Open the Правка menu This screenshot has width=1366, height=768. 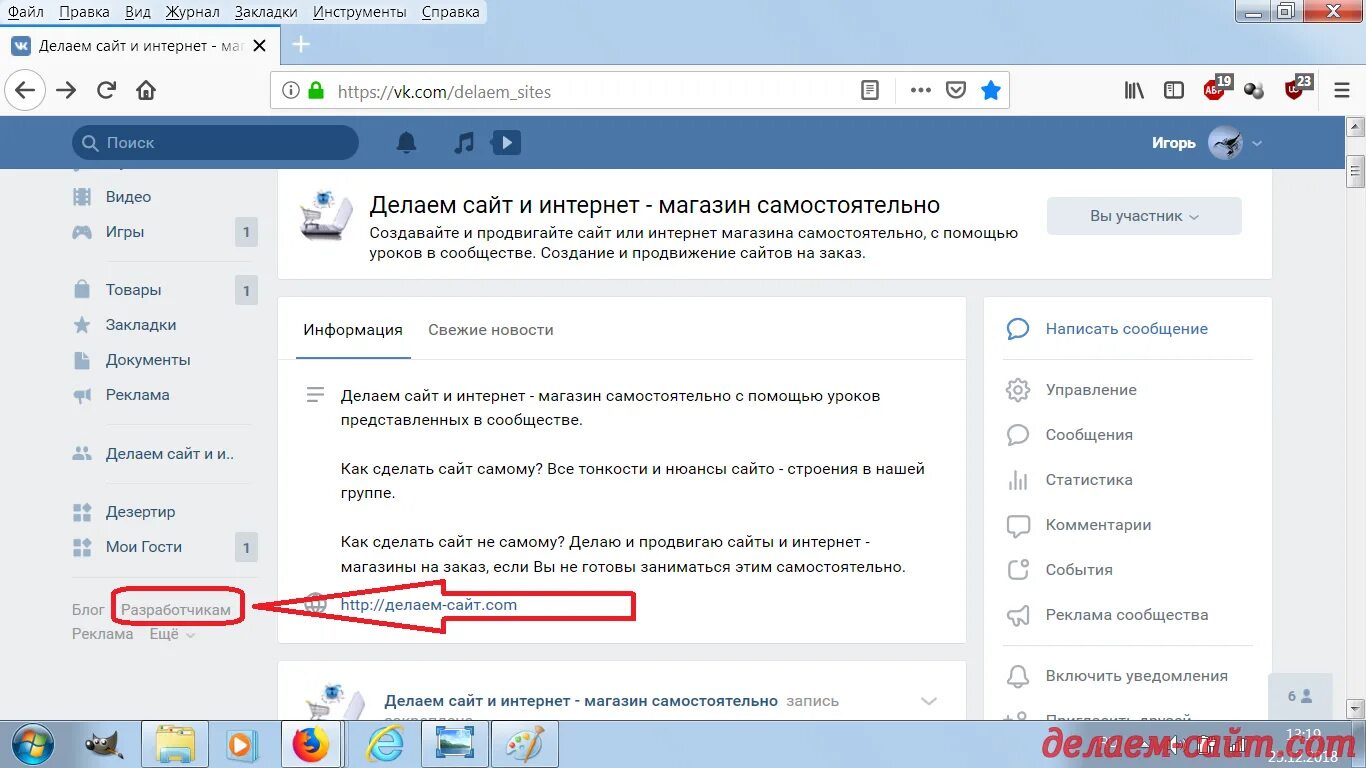(84, 12)
